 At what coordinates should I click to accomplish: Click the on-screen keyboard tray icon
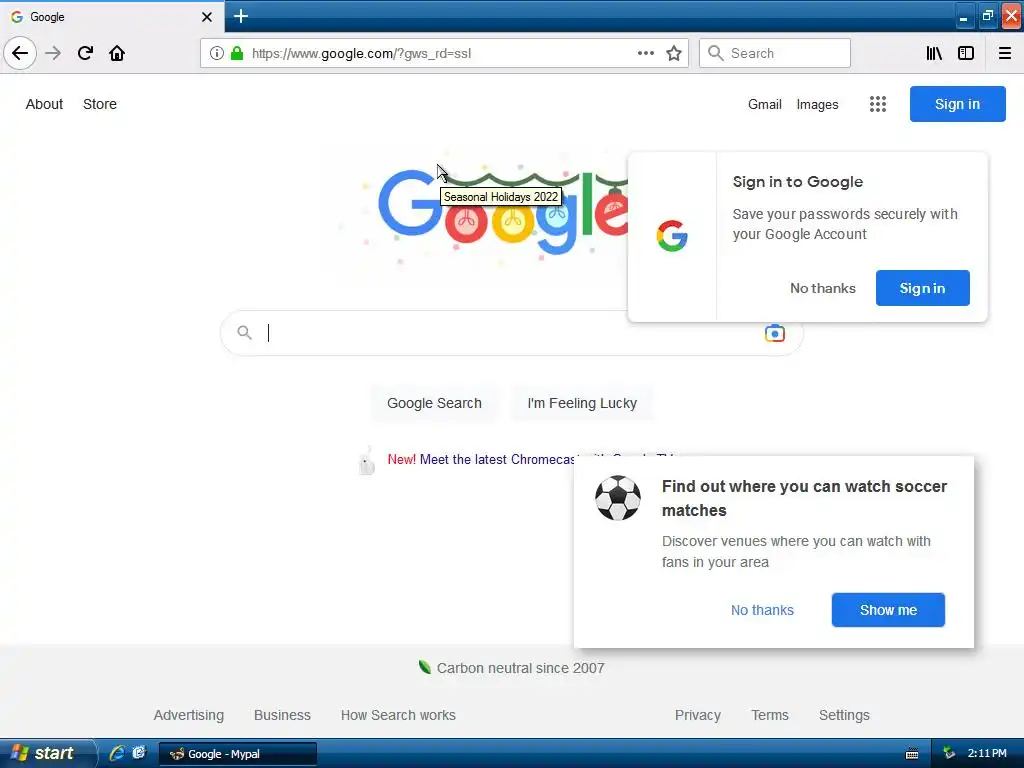tap(912, 754)
